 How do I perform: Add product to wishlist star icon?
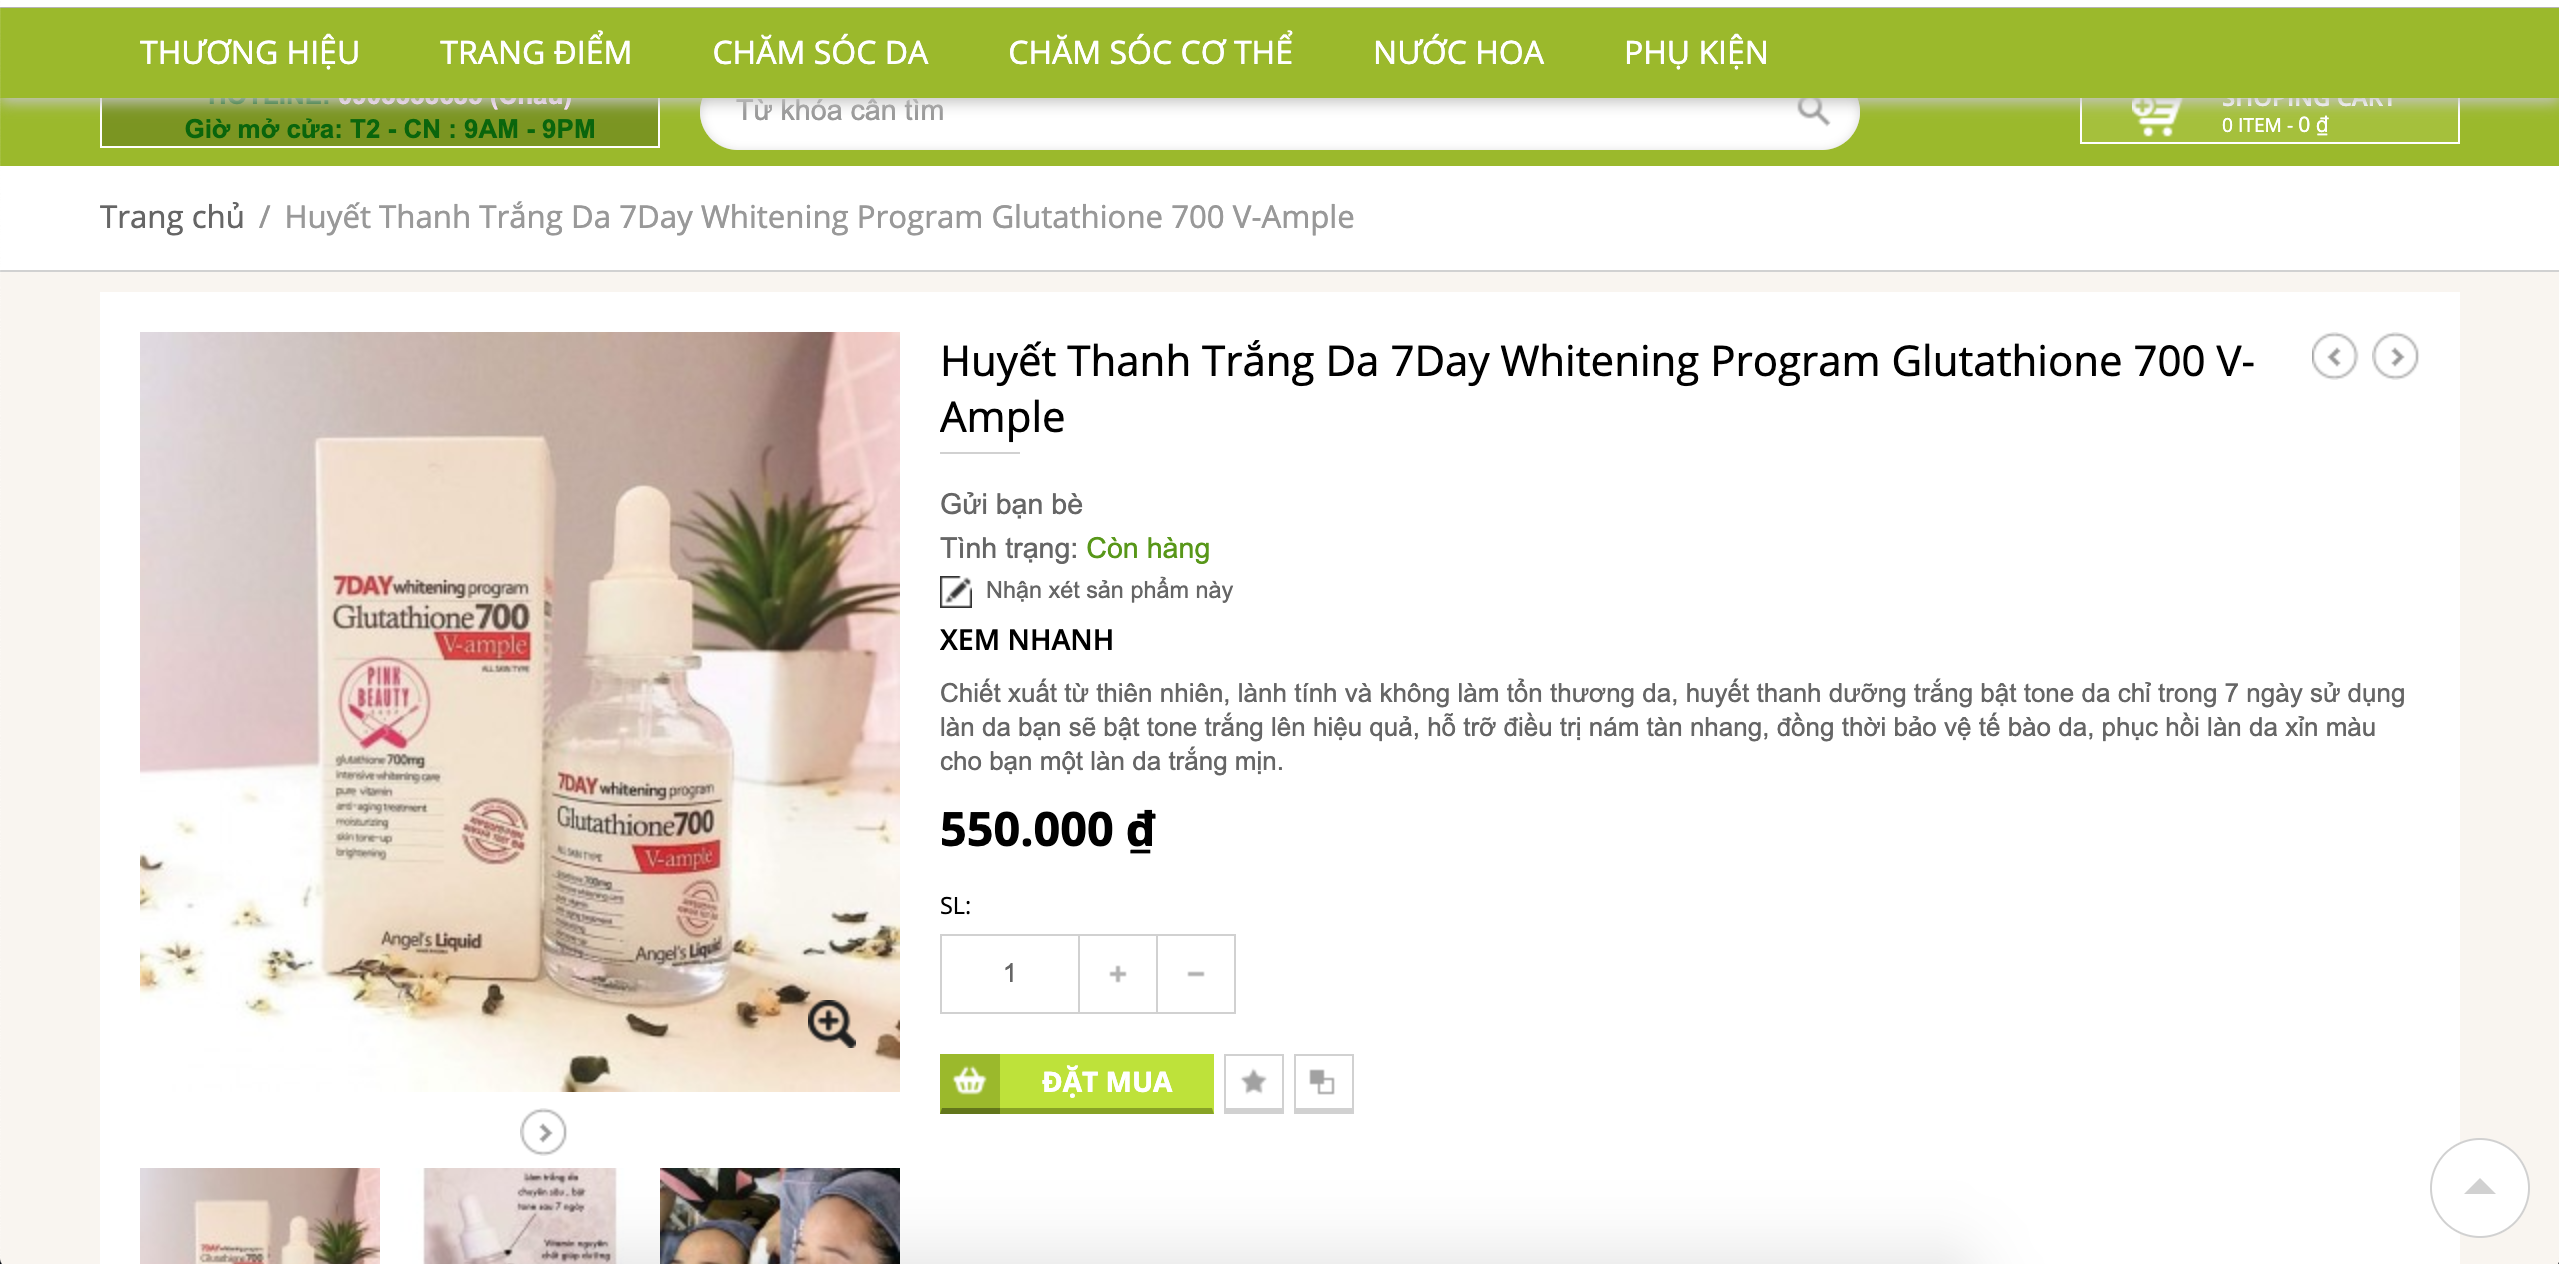[1253, 1083]
